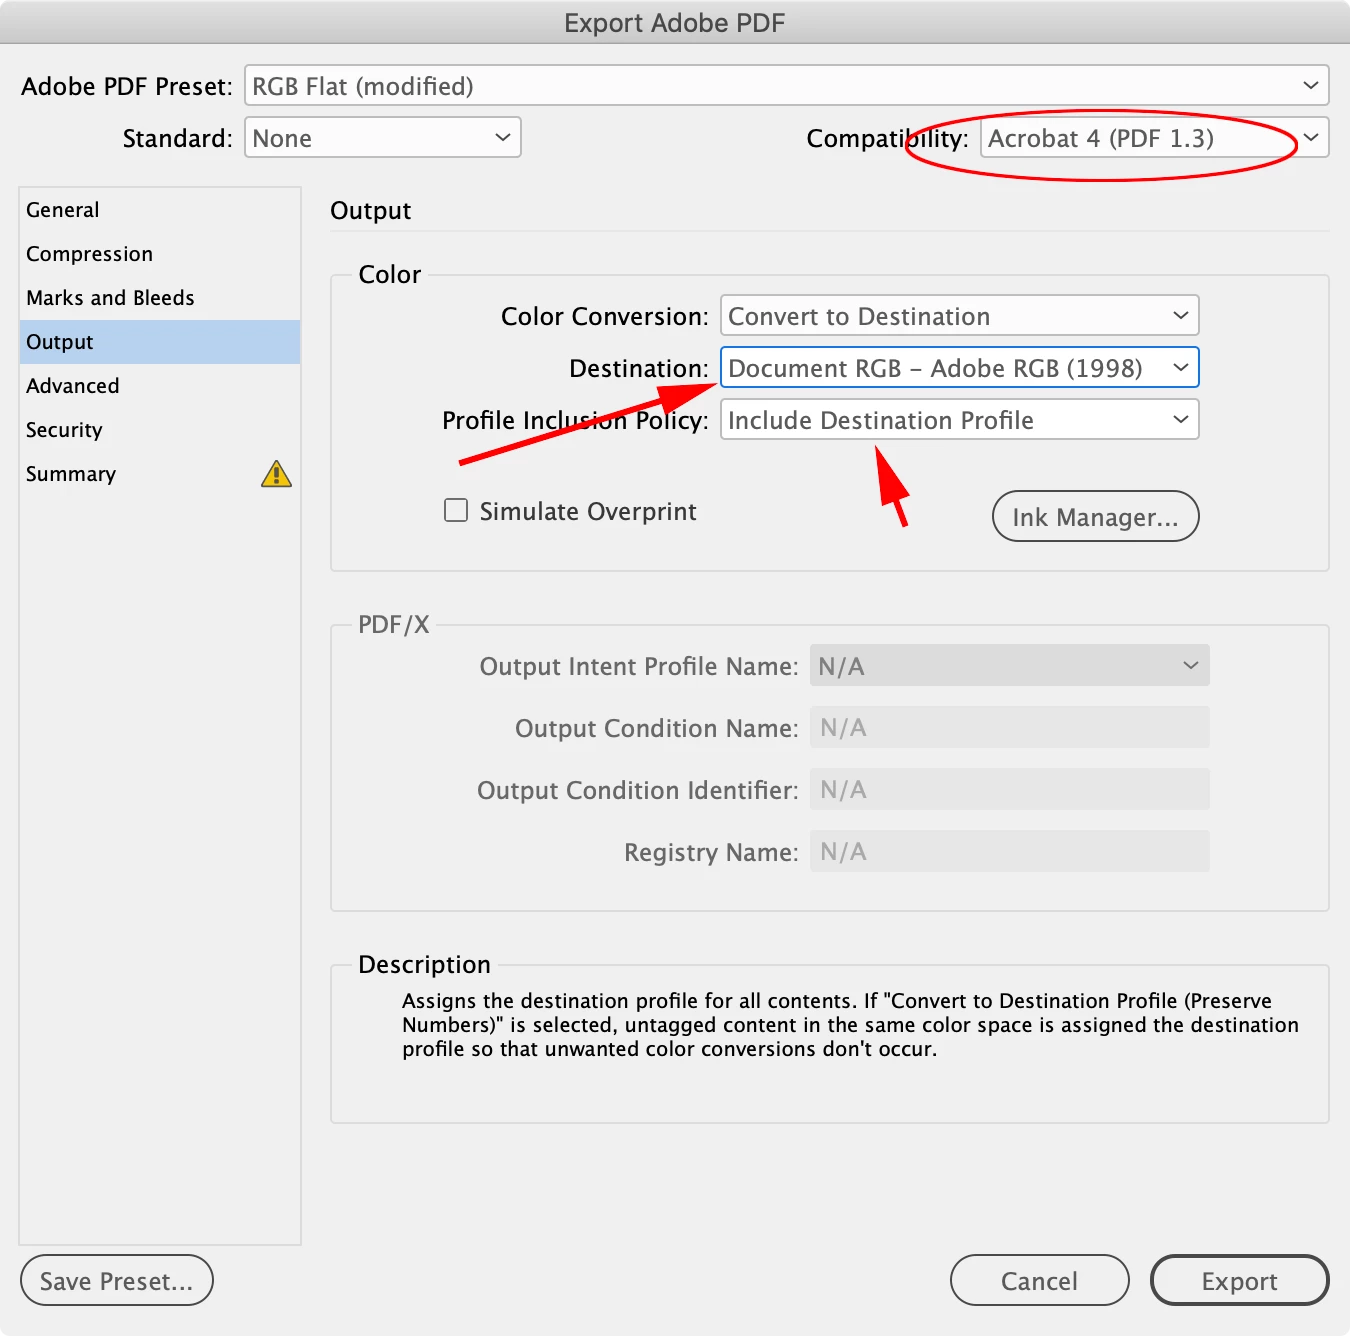
Task: Select the Marks and Bleeds section
Action: (x=160, y=298)
